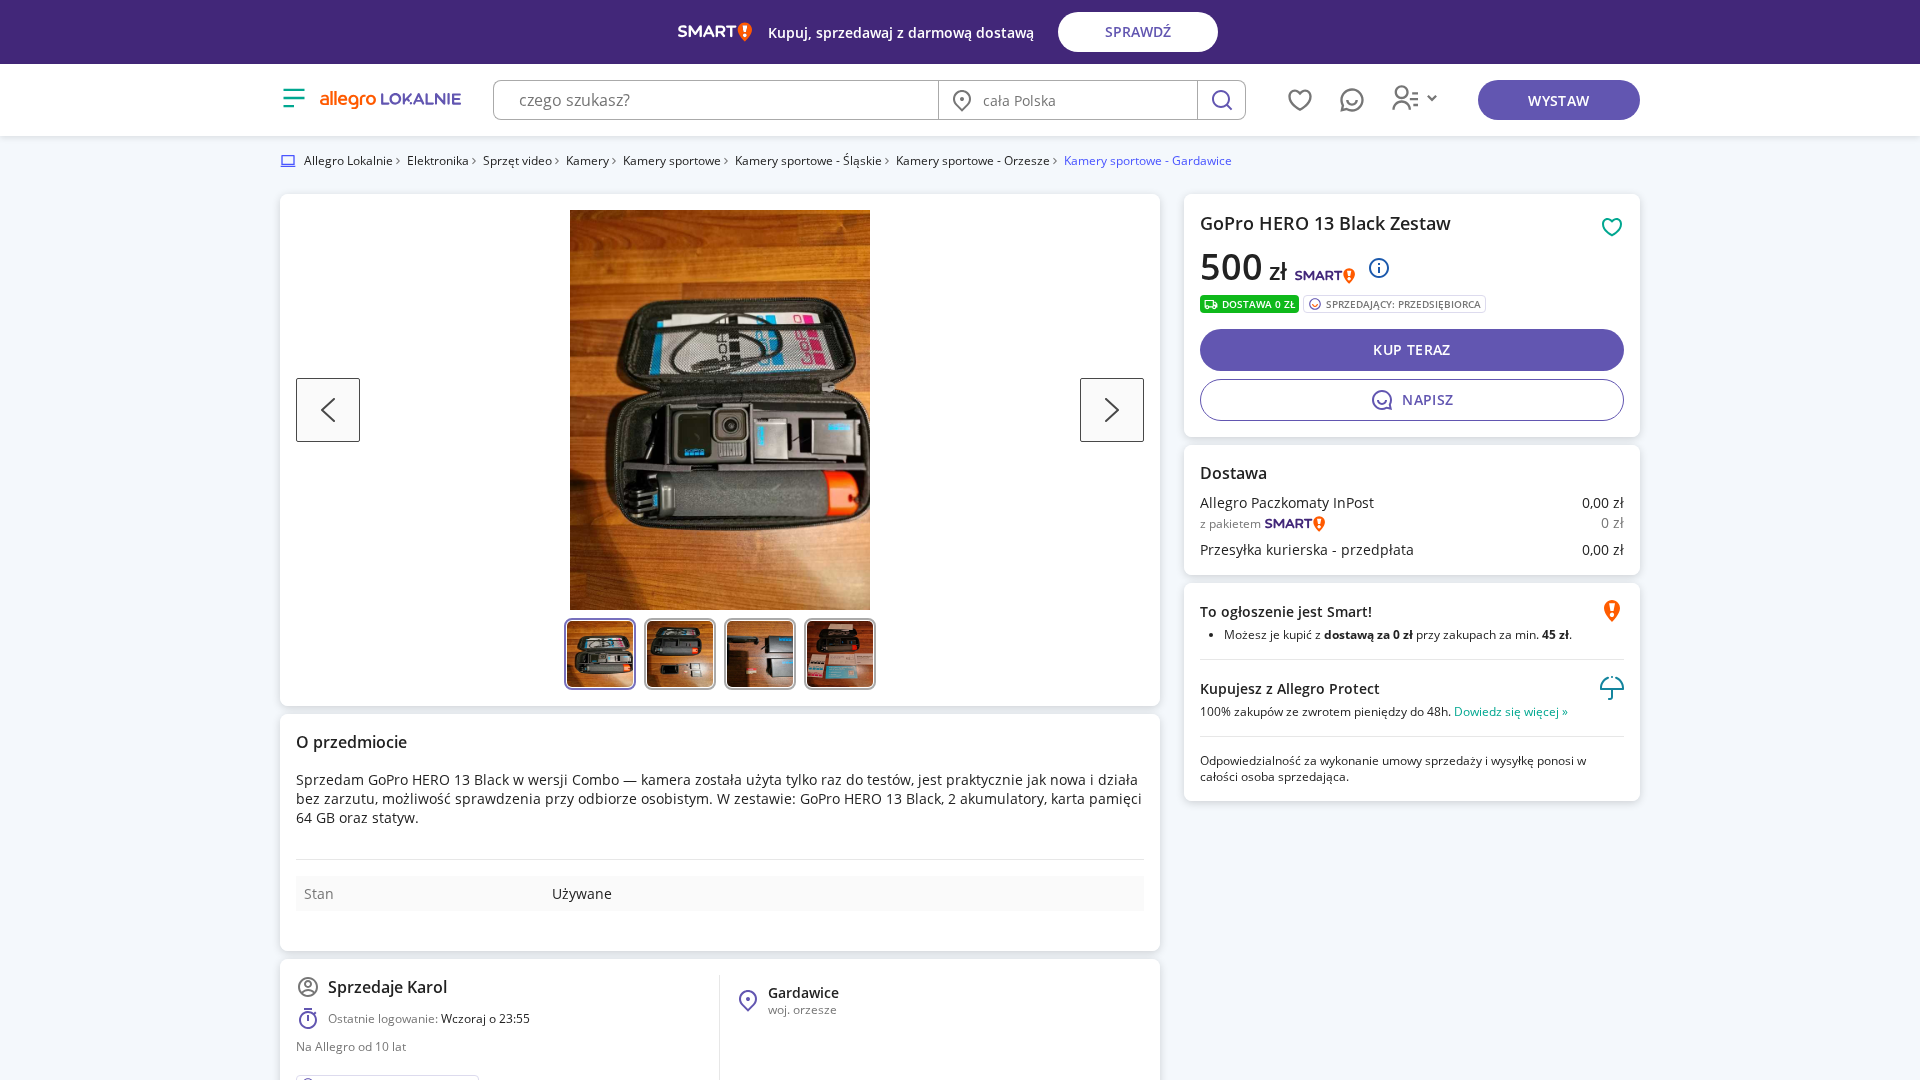Focus the 'cała Polska' location field
Viewport: 1920px width, 1080px height.
click(1068, 100)
